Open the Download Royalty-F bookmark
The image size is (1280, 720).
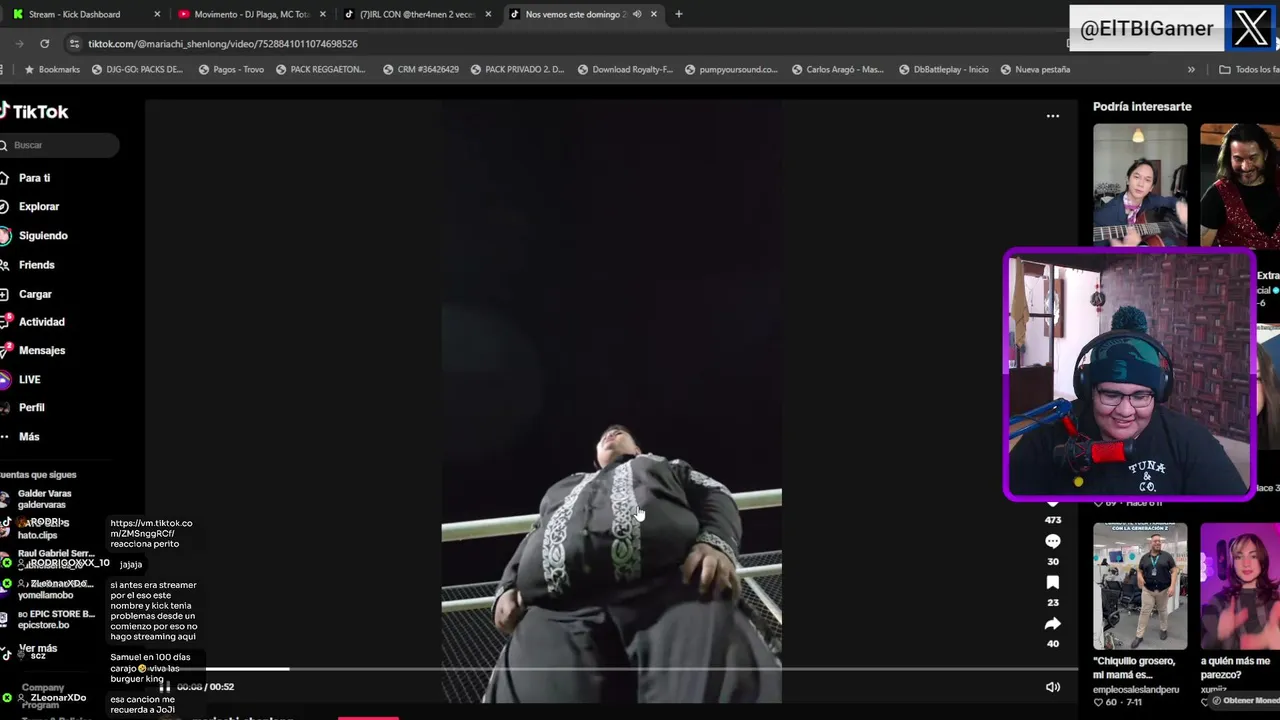point(625,70)
